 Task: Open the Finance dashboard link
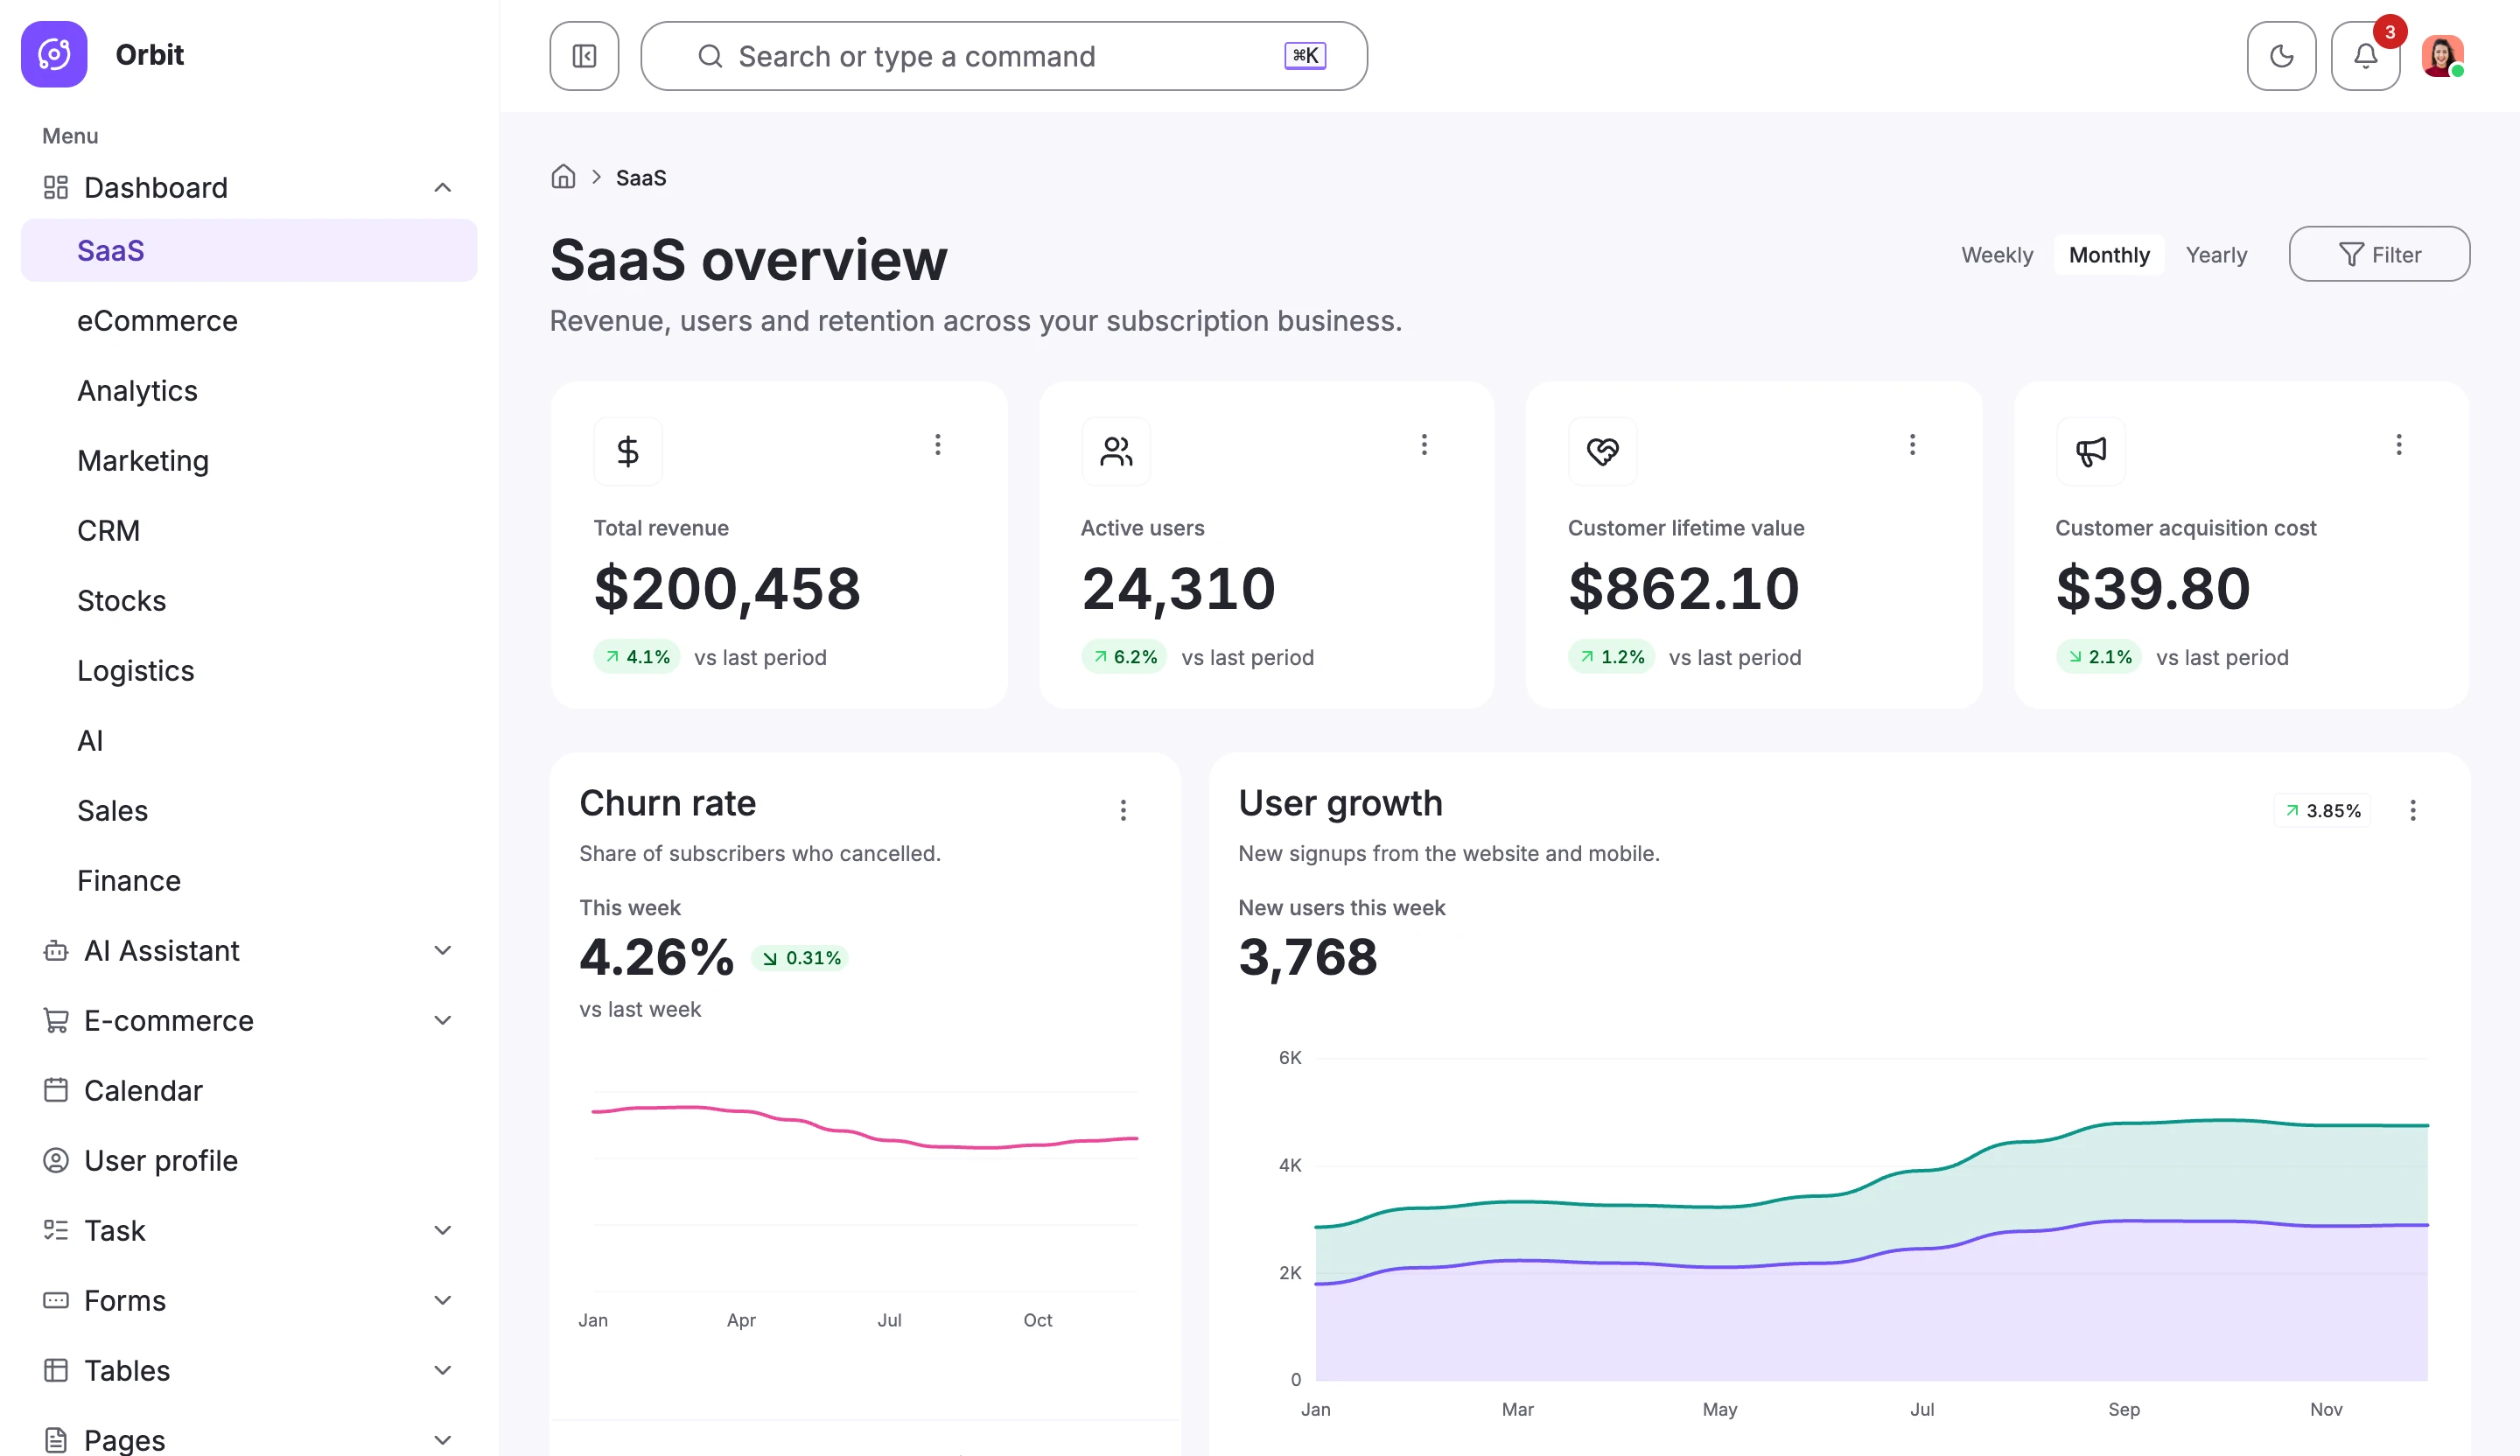tap(249, 880)
